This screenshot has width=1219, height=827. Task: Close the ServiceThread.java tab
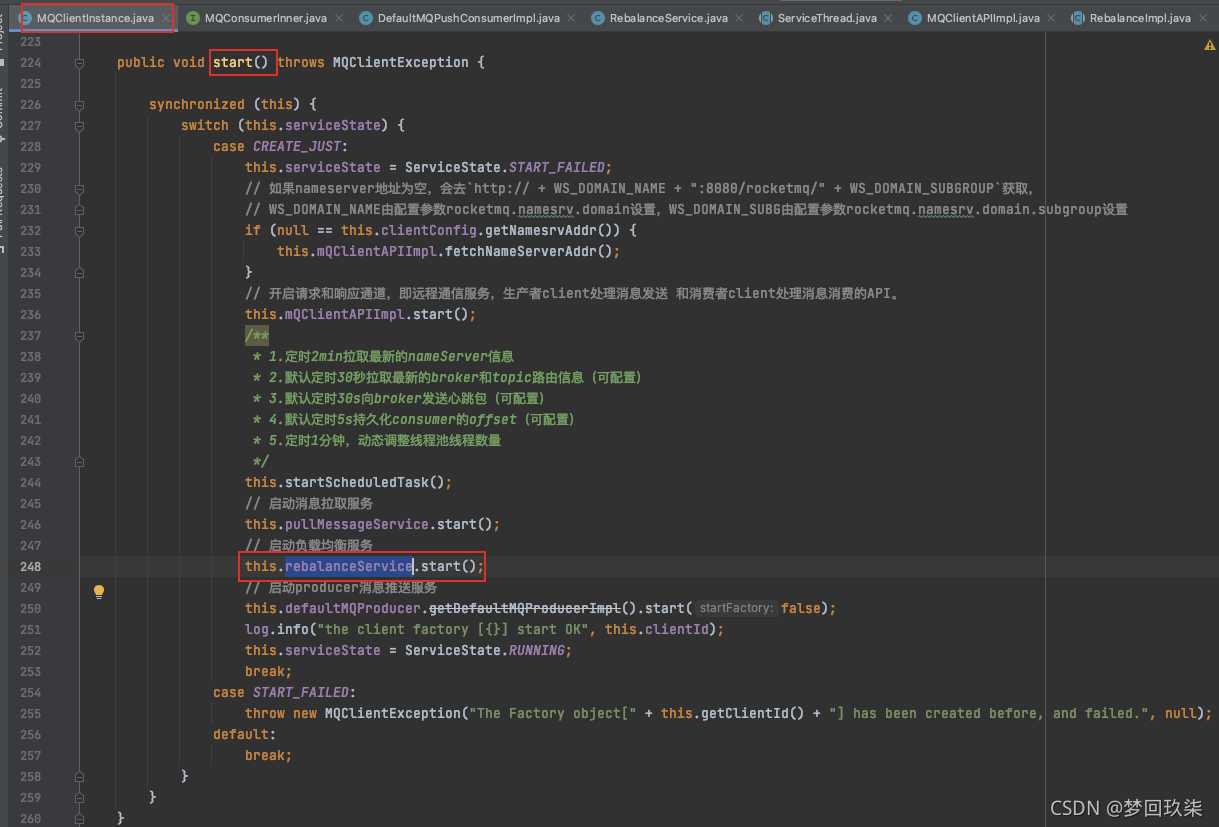[x=888, y=18]
